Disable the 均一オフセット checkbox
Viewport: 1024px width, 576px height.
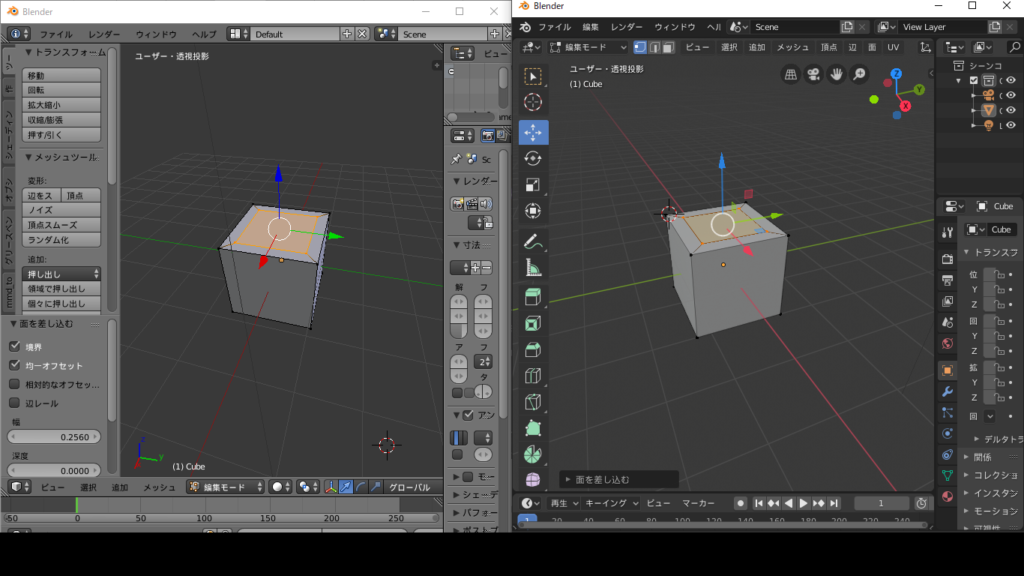coord(15,365)
